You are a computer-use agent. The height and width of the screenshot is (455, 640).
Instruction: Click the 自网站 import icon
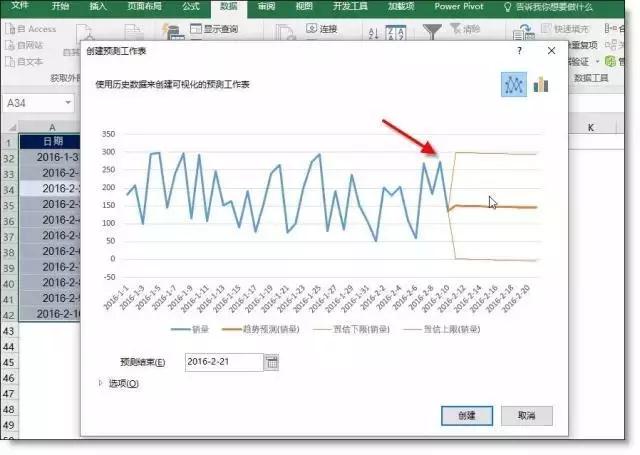pyautogui.click(x=10, y=45)
